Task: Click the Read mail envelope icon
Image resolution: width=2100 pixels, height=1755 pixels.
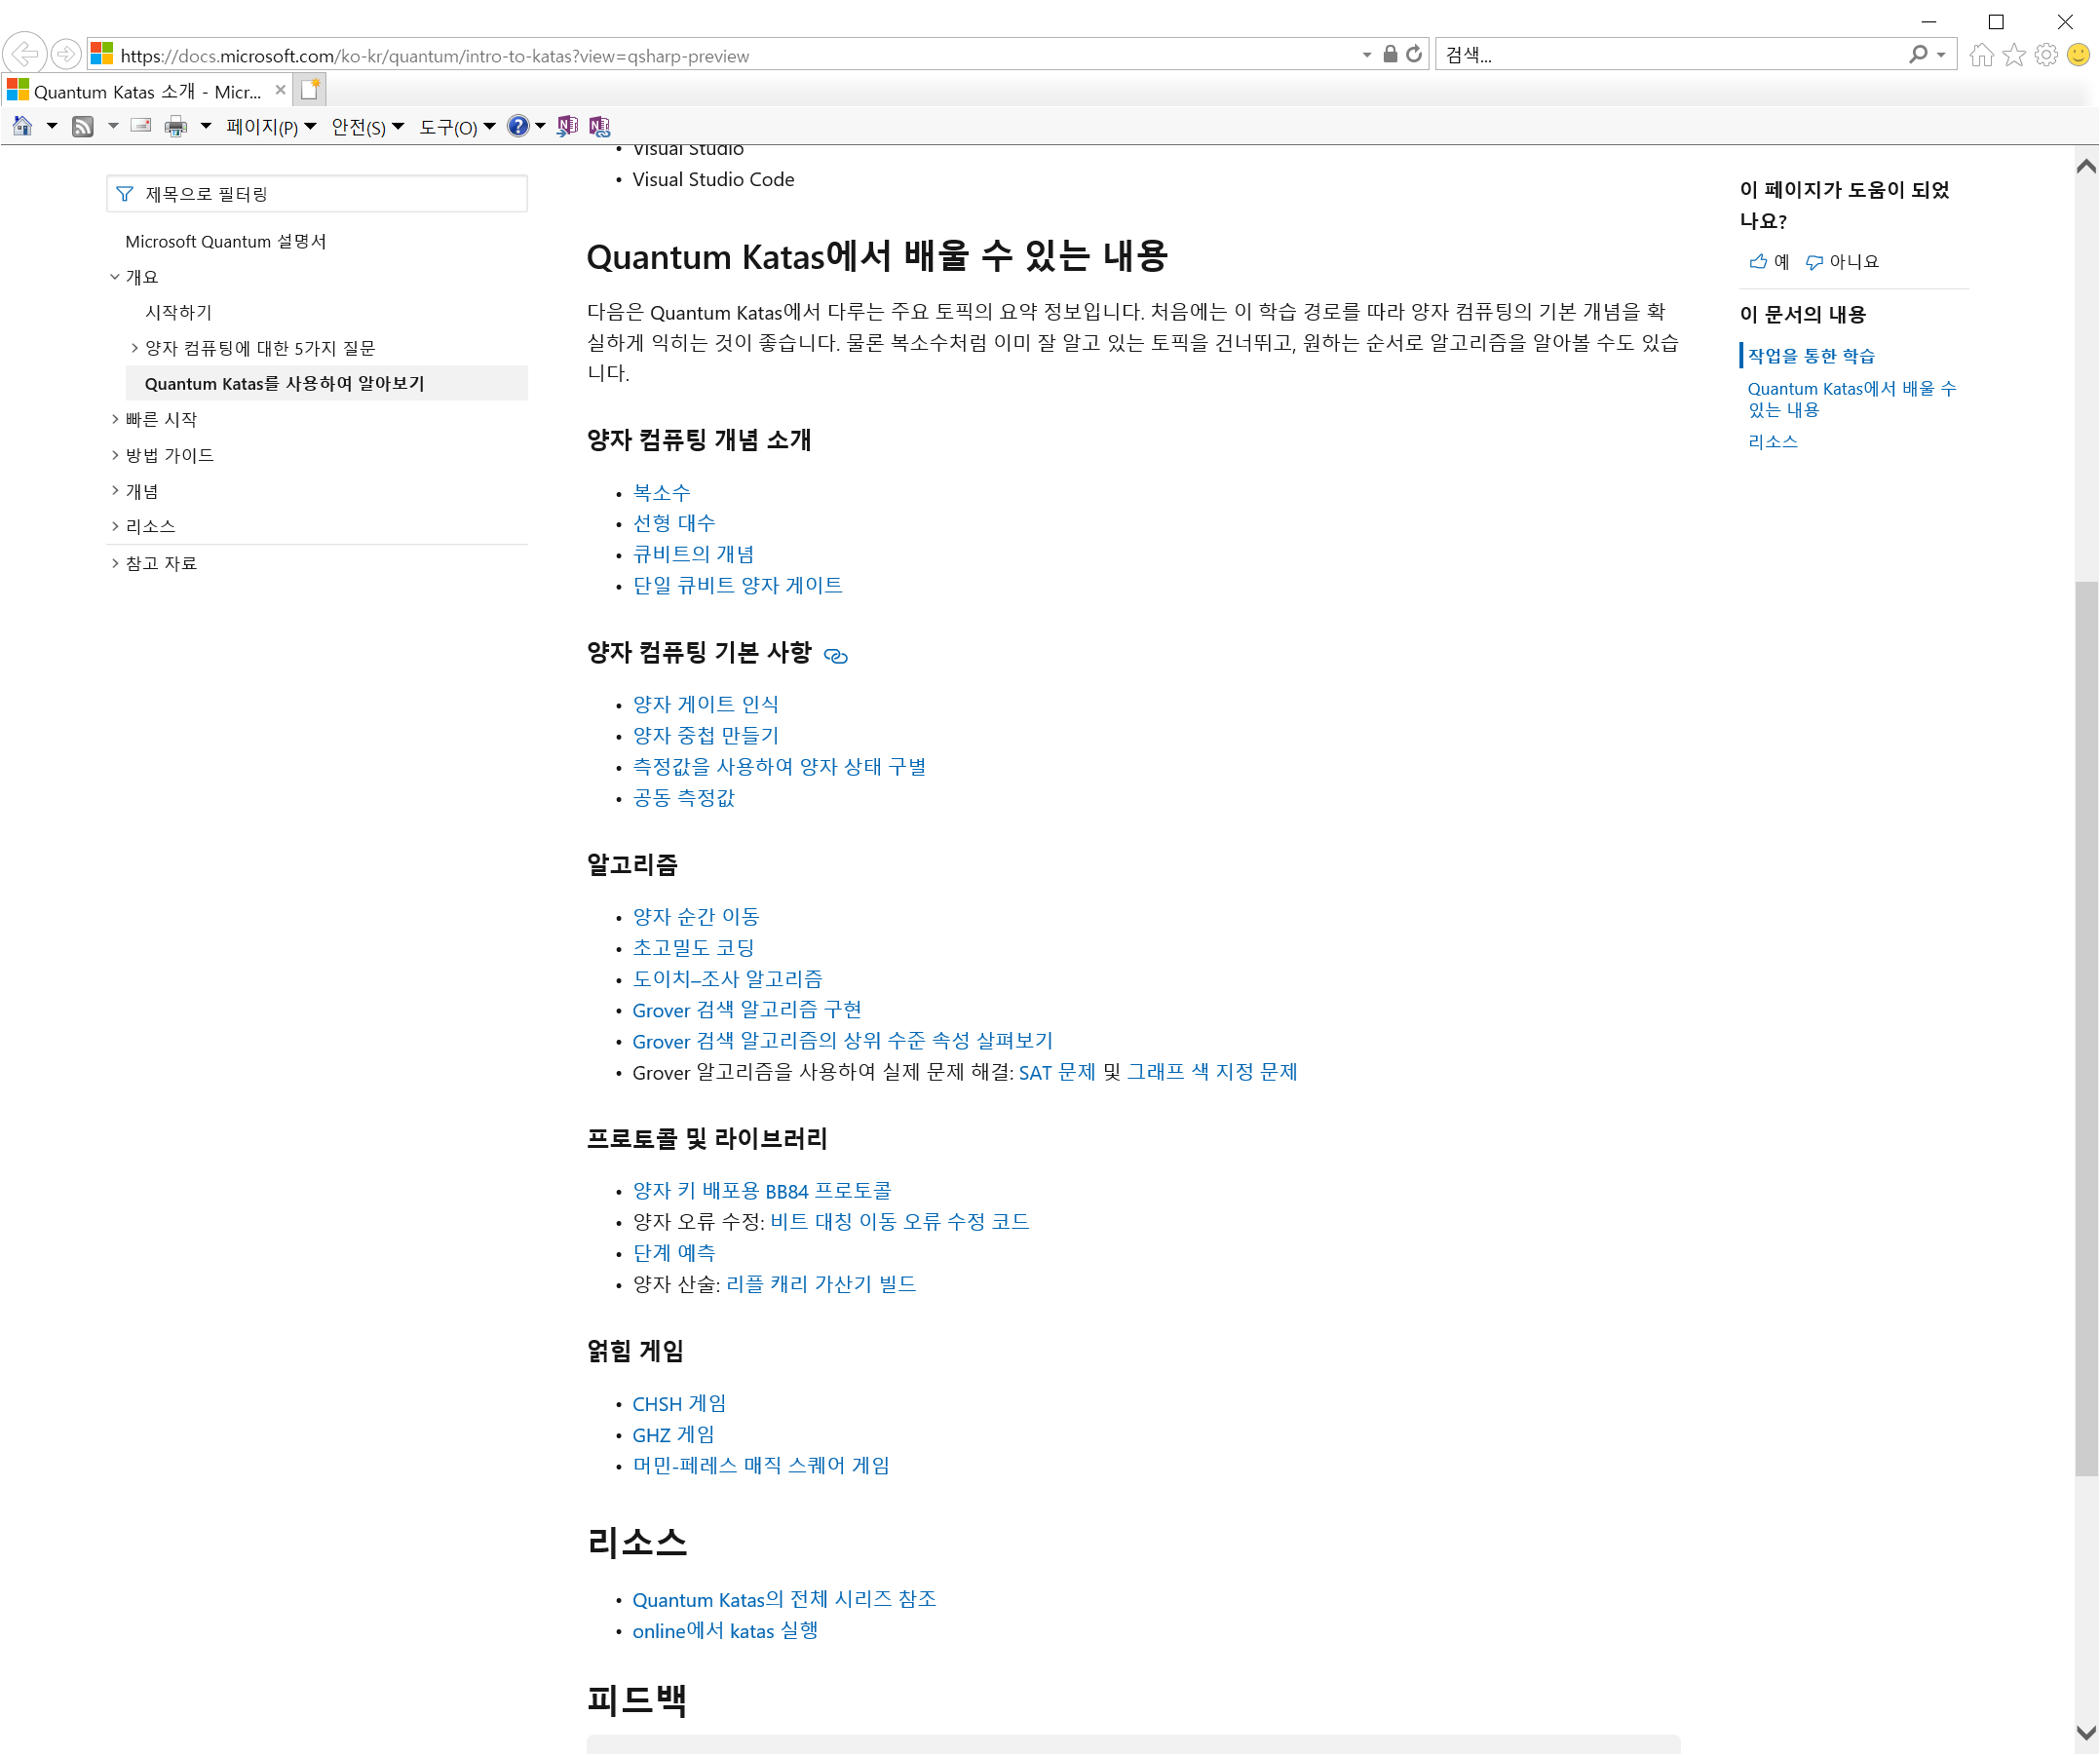Action: 141,126
